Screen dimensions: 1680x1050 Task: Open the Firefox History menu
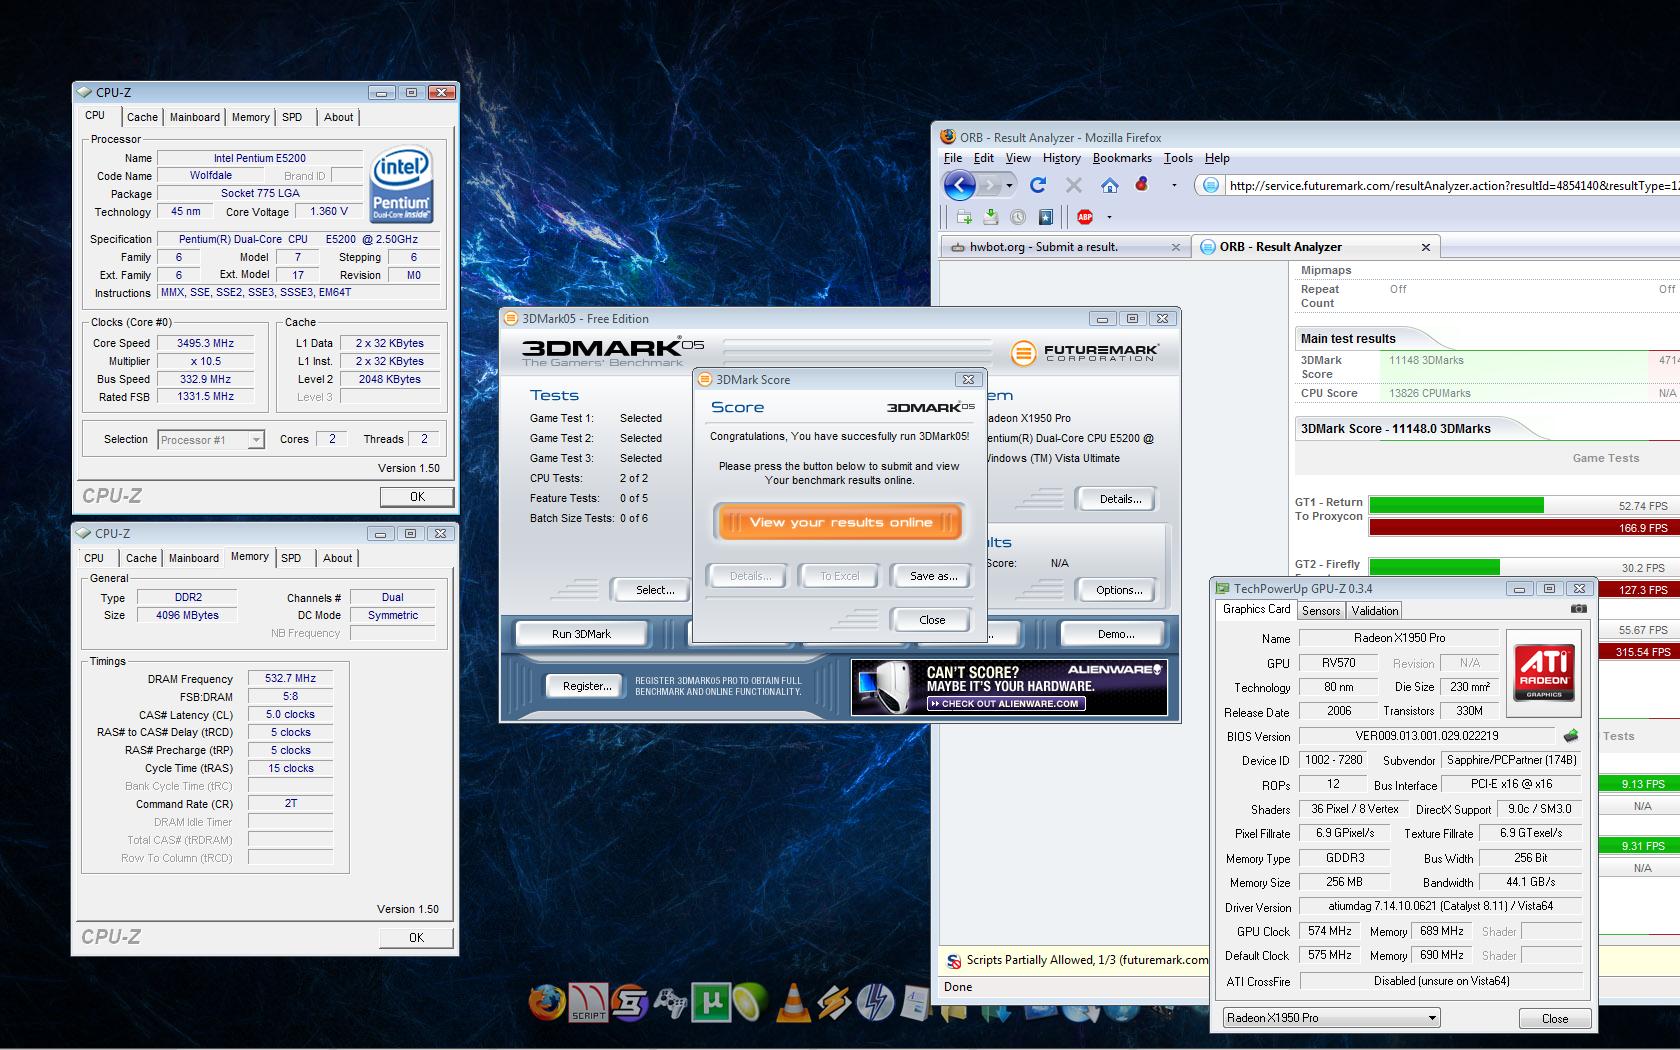pos(1061,158)
